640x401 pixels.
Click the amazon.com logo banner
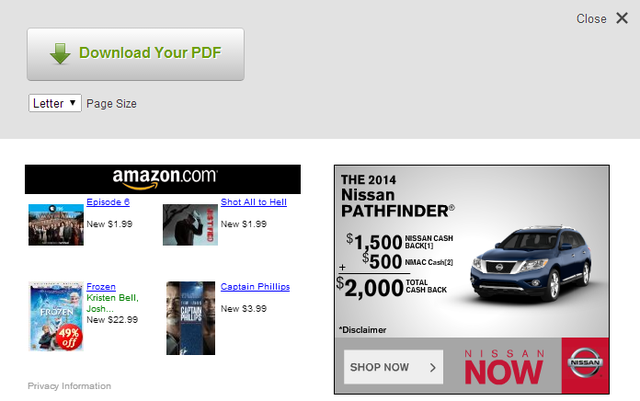[x=163, y=179]
